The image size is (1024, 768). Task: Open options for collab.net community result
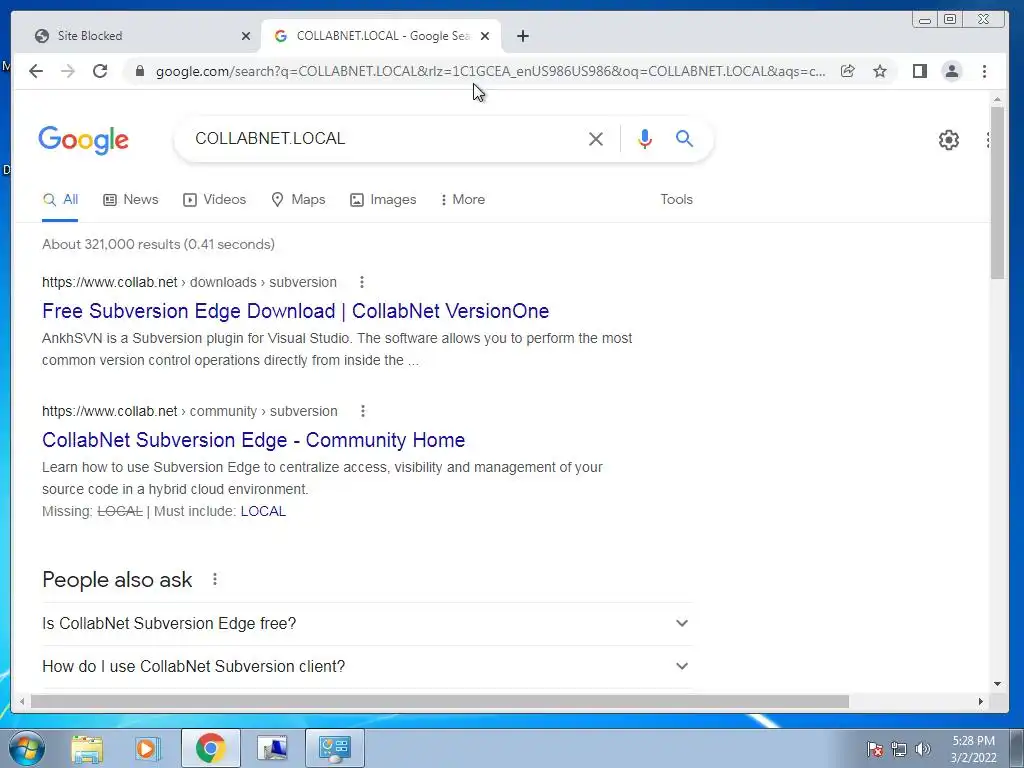362,411
